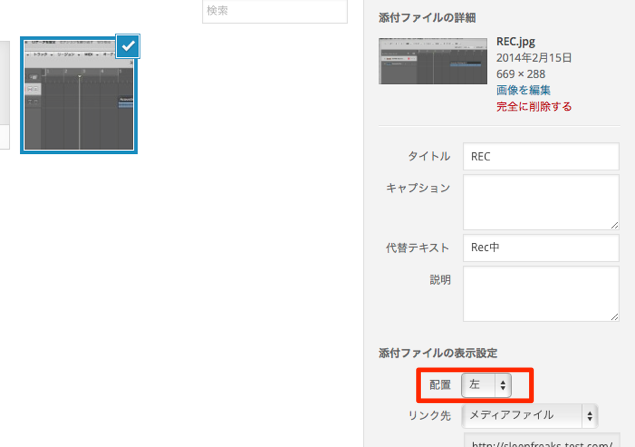Click the link URL field below リンク先
The height and width of the screenshot is (447, 635).
tap(542, 440)
